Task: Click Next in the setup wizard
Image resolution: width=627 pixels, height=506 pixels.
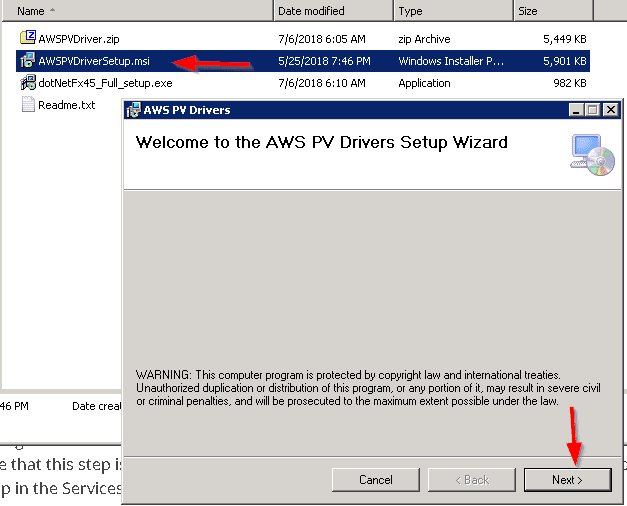Action: pos(567,480)
